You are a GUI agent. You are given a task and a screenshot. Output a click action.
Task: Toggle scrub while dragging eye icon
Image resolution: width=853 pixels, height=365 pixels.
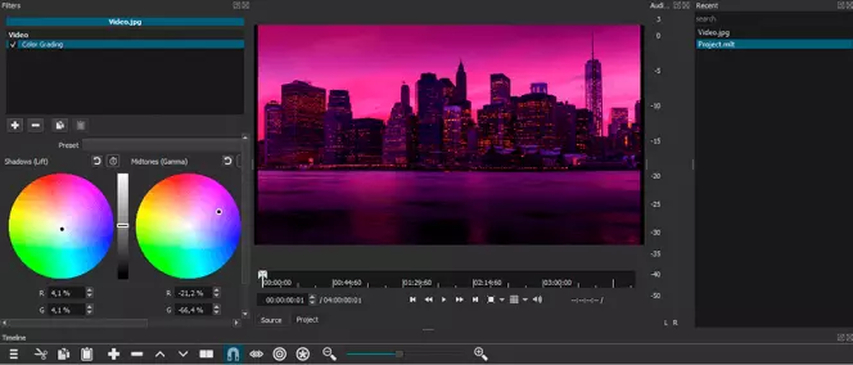click(x=256, y=354)
